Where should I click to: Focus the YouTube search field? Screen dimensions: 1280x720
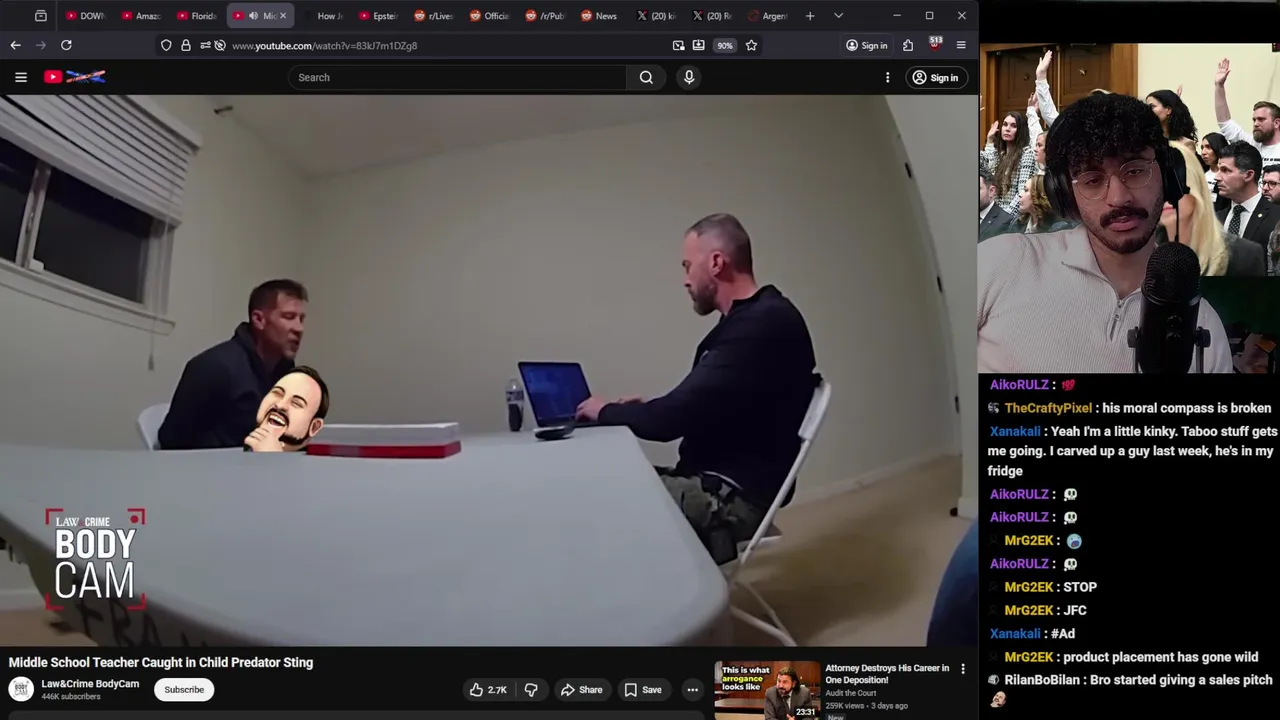(458, 77)
